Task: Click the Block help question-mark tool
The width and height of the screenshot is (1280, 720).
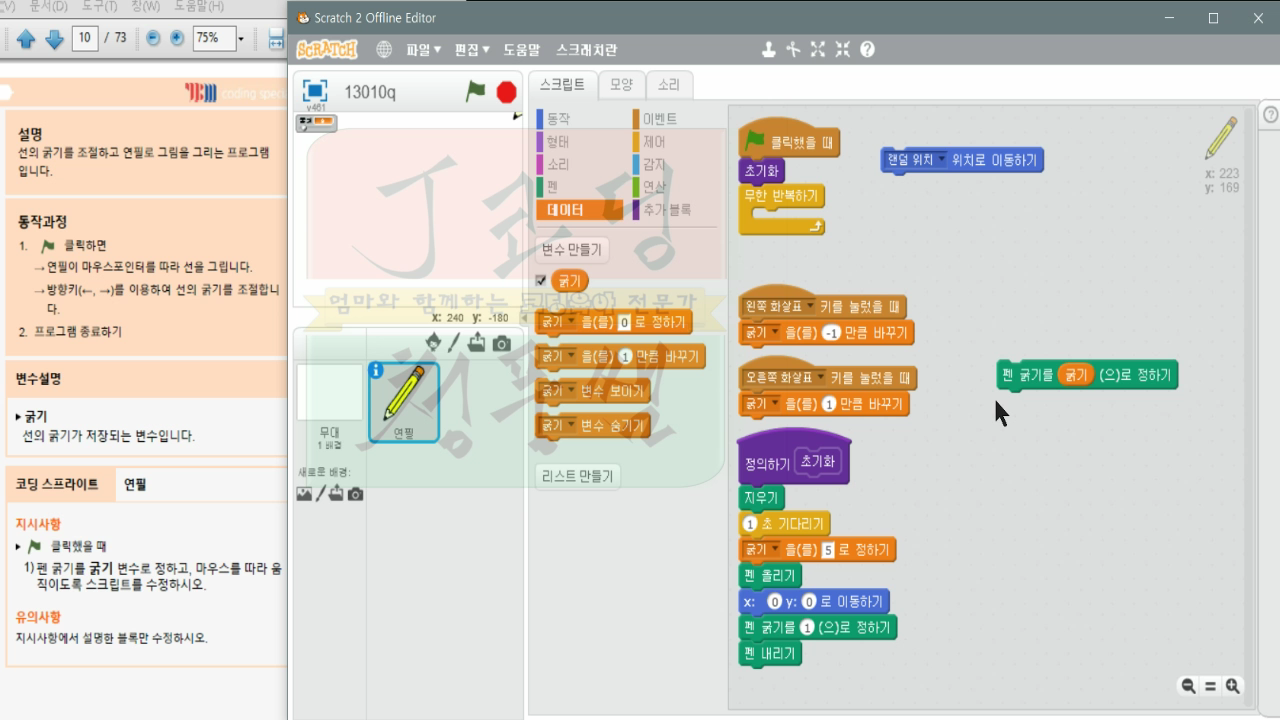Action: (867, 49)
